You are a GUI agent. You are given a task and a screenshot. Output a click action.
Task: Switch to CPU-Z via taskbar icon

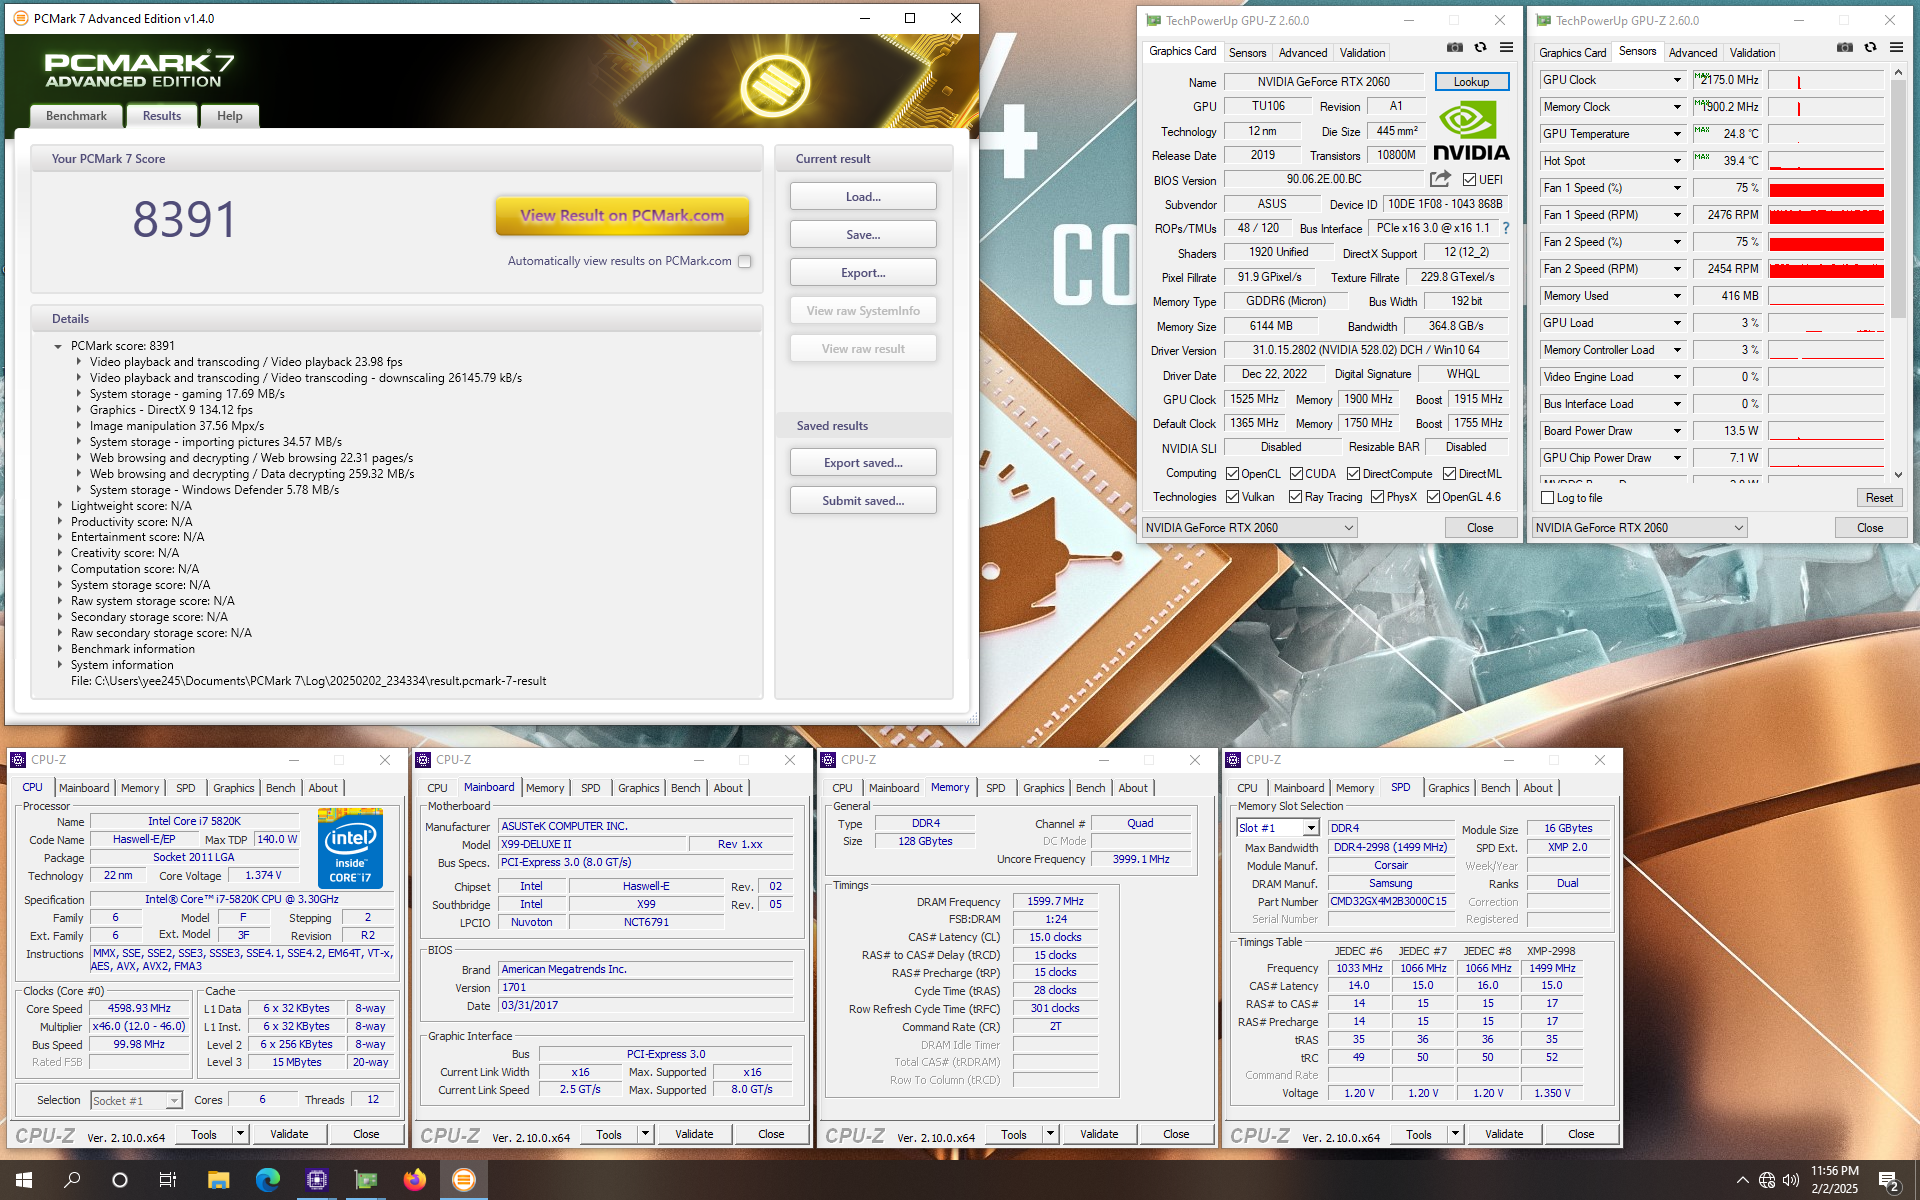[x=317, y=1180]
